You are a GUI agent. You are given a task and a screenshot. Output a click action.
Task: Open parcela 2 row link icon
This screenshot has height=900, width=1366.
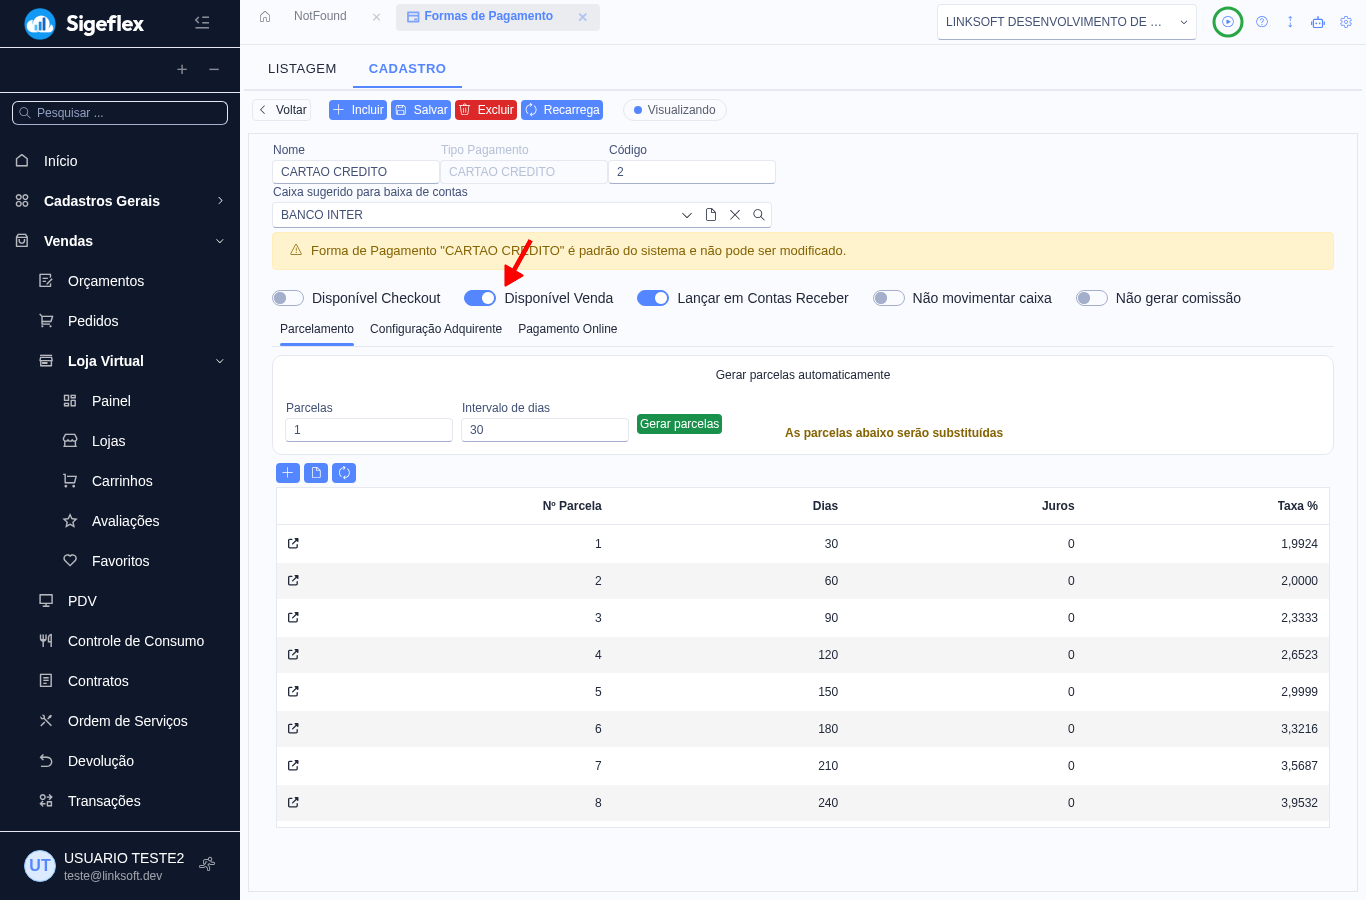click(x=293, y=580)
